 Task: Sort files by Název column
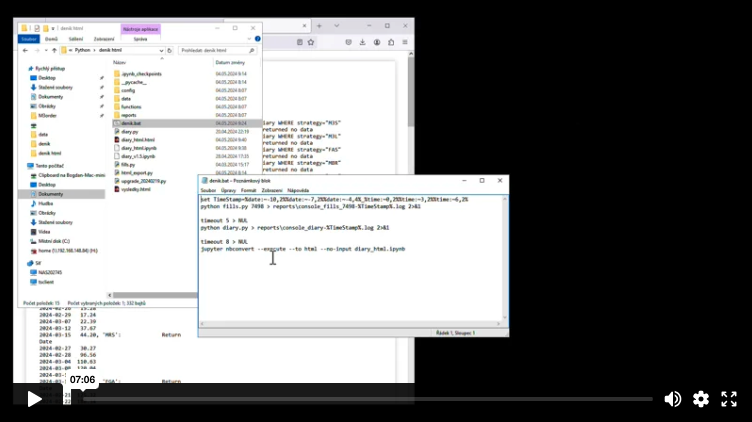pyautogui.click(x=120, y=62)
